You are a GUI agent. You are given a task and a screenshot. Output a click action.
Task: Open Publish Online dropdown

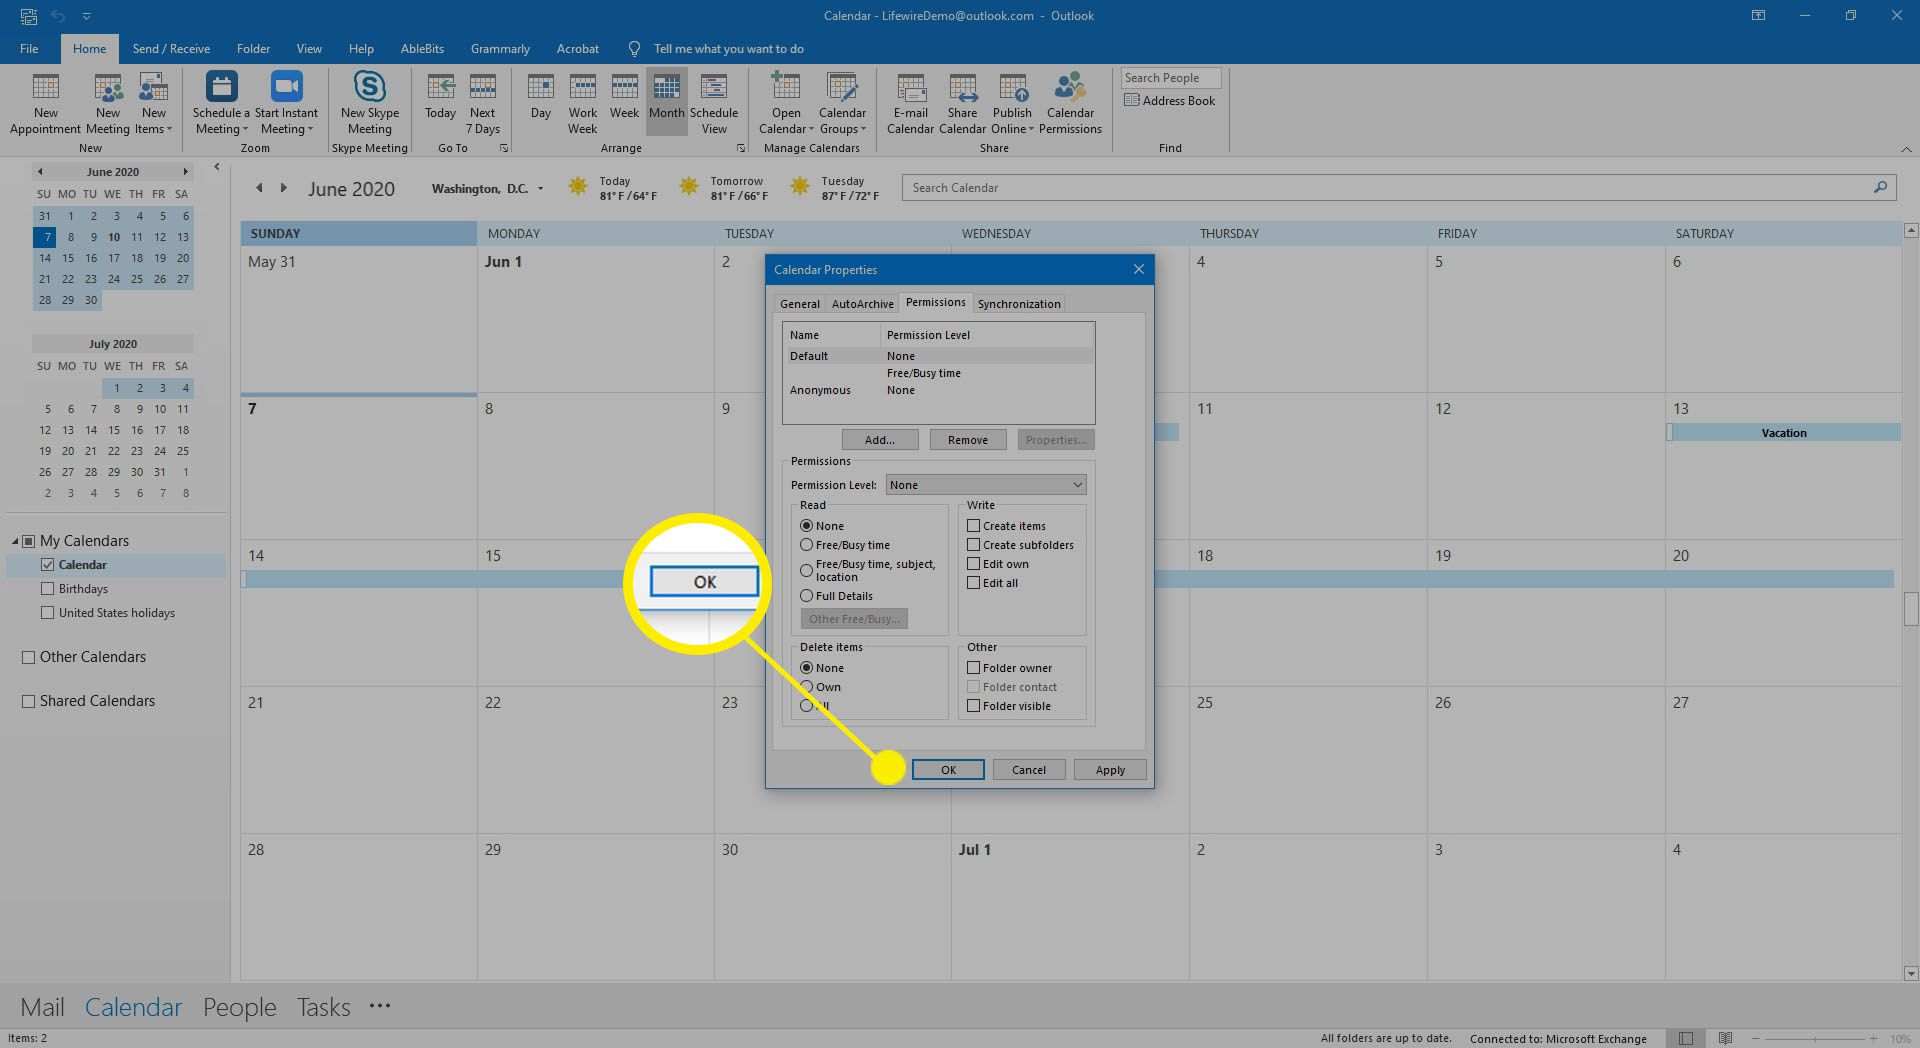pos(1012,103)
